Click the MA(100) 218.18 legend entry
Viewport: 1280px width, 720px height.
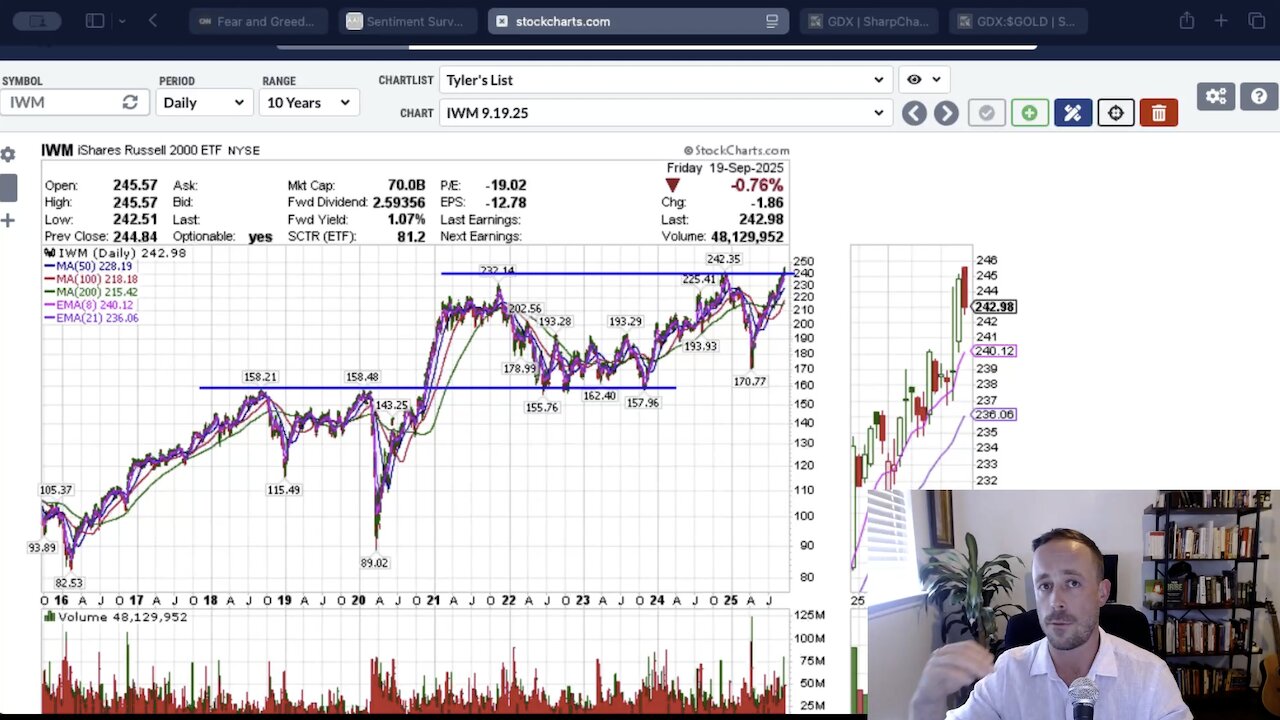pyautogui.click(x=91, y=279)
